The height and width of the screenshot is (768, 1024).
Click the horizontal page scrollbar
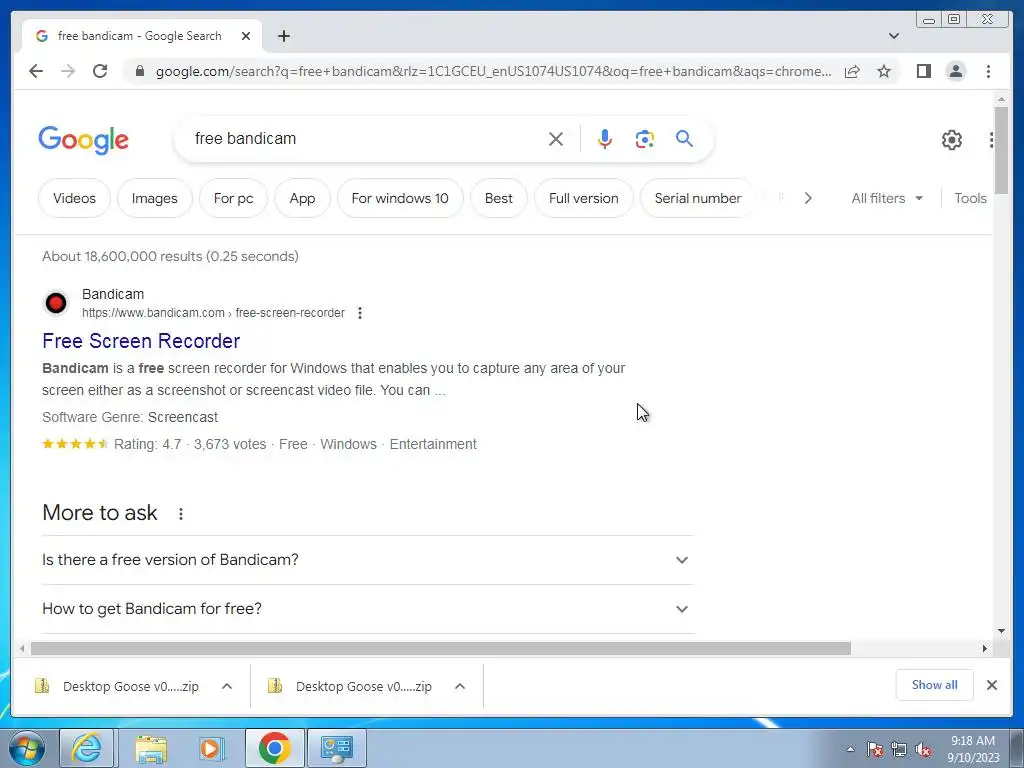[x=441, y=648]
